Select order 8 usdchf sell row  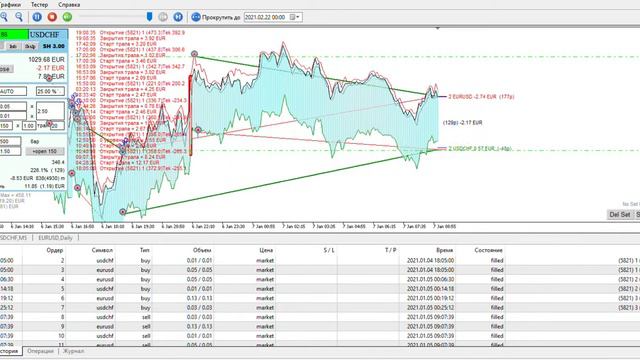pyautogui.click(x=320, y=317)
